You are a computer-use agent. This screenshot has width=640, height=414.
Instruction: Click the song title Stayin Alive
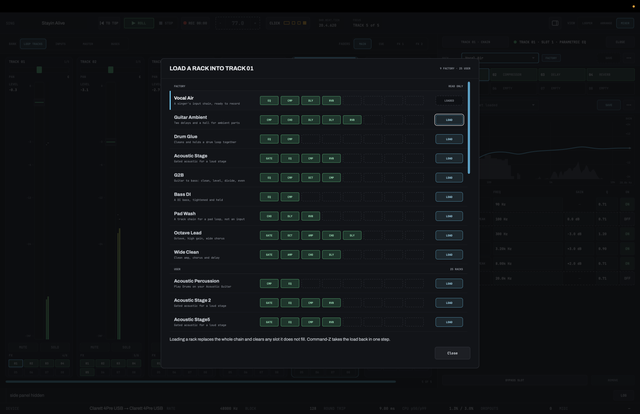coord(53,23)
